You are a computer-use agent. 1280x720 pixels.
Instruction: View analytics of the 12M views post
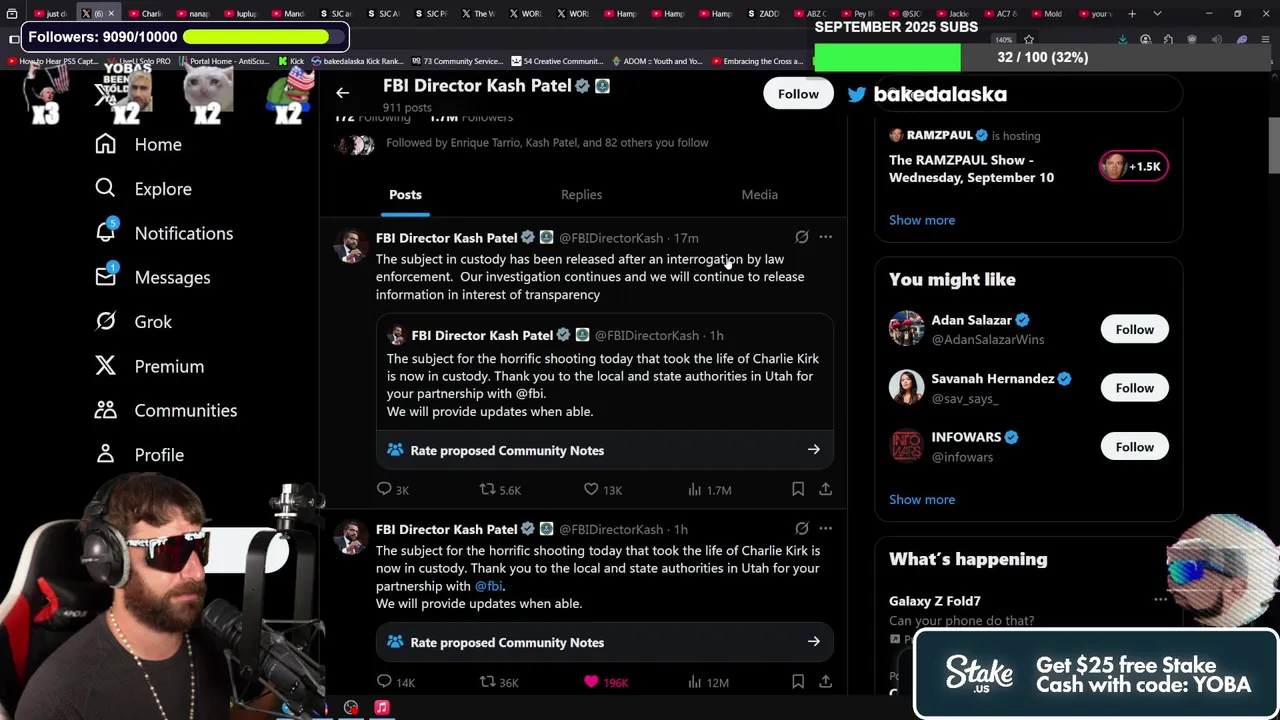point(709,682)
